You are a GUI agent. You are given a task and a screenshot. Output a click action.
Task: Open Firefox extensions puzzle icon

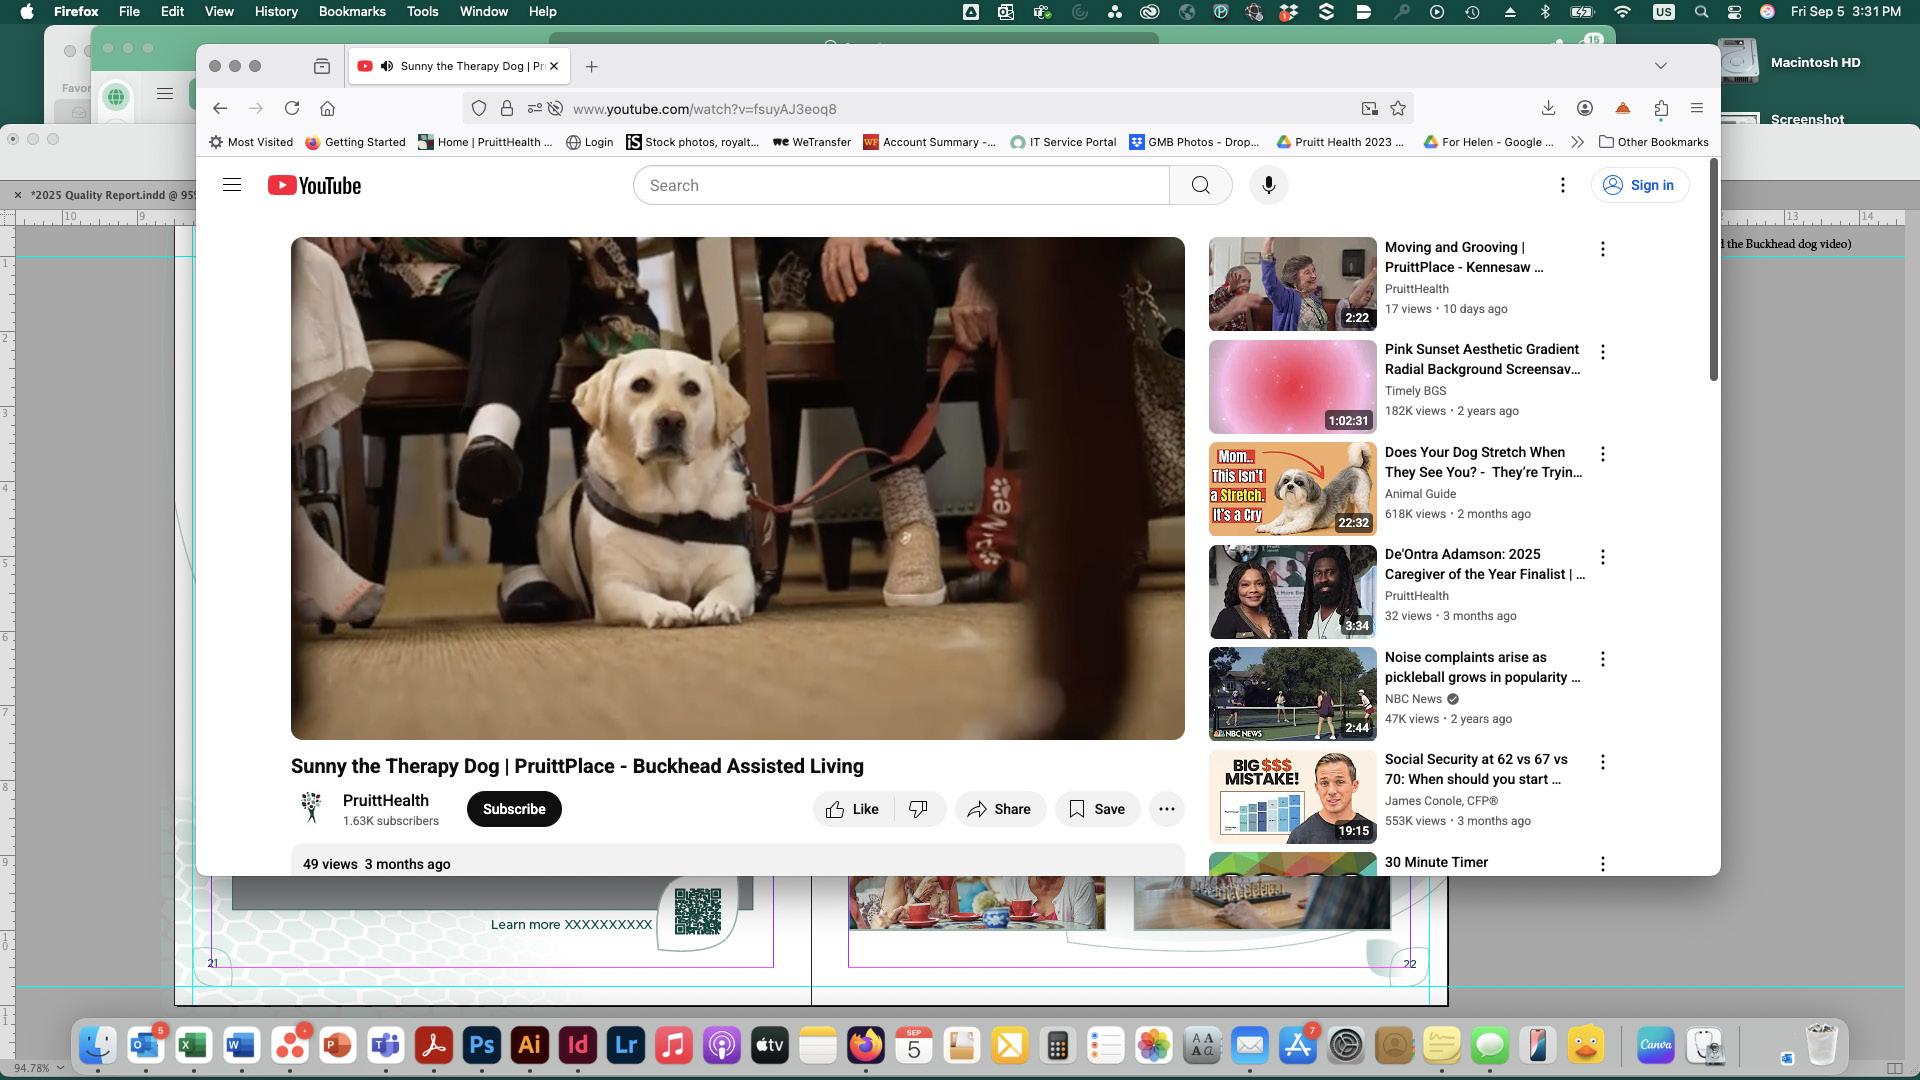tap(1661, 108)
